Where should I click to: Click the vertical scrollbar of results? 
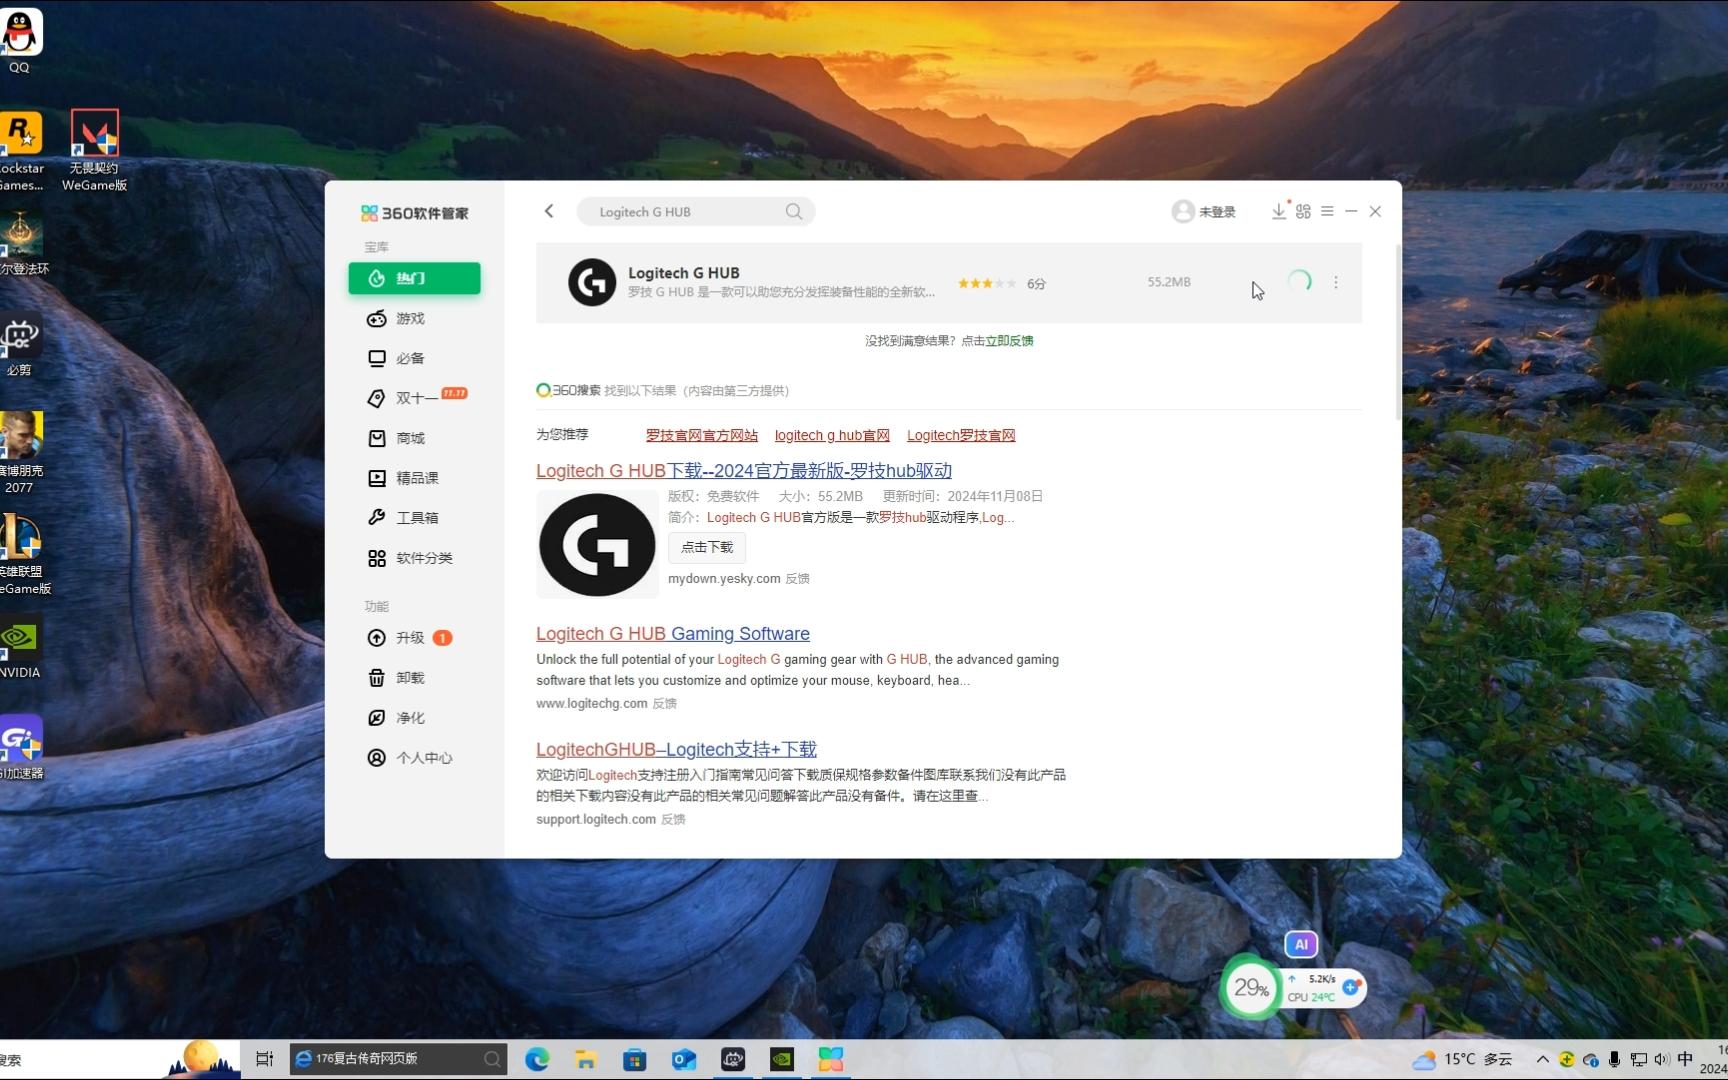1398,330
